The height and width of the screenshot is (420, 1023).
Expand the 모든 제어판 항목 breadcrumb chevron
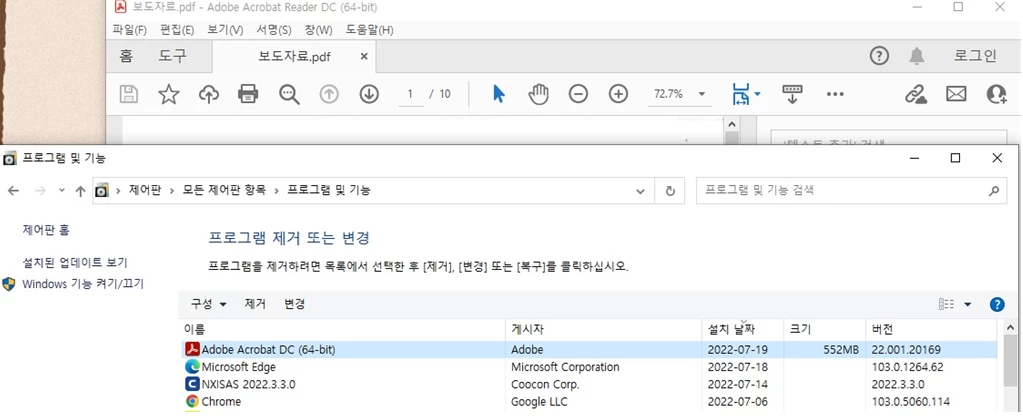(x=277, y=191)
